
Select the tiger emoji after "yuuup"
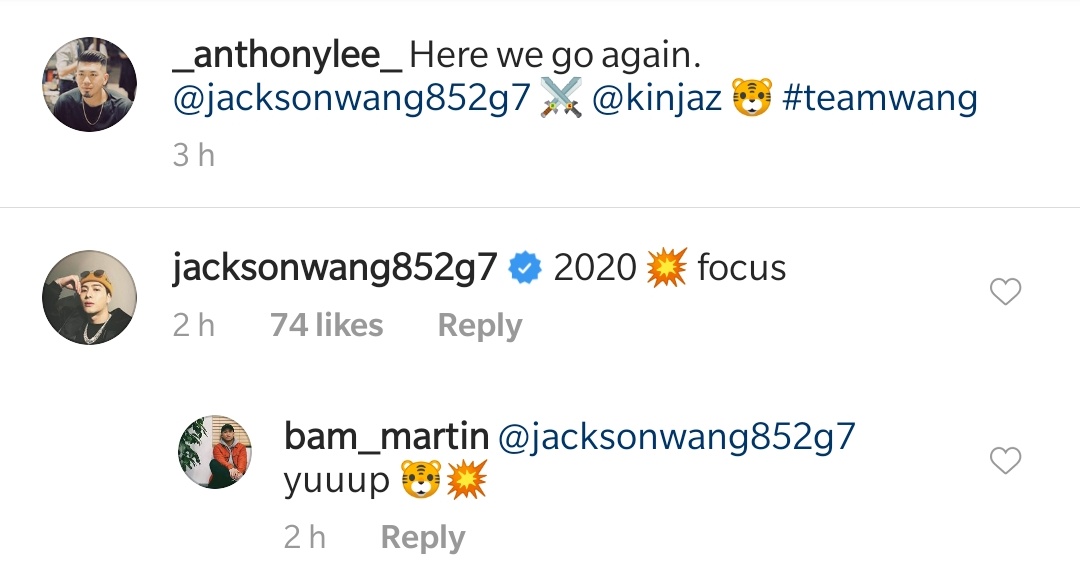pos(421,480)
